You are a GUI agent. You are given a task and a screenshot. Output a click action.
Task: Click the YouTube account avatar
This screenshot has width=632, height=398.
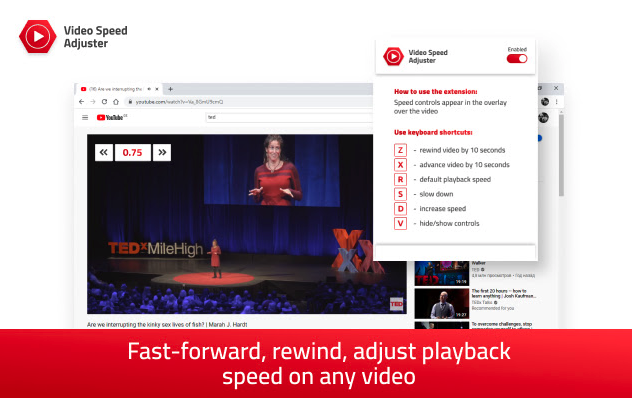[543, 118]
